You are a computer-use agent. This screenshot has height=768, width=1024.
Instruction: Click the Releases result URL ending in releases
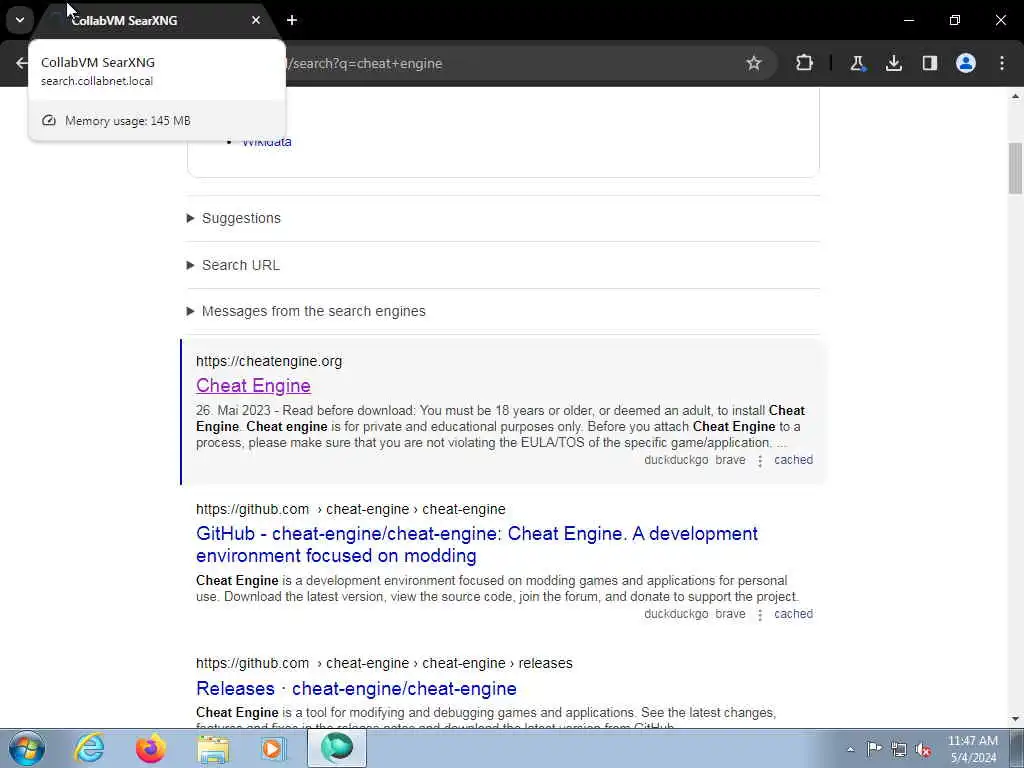(x=384, y=663)
